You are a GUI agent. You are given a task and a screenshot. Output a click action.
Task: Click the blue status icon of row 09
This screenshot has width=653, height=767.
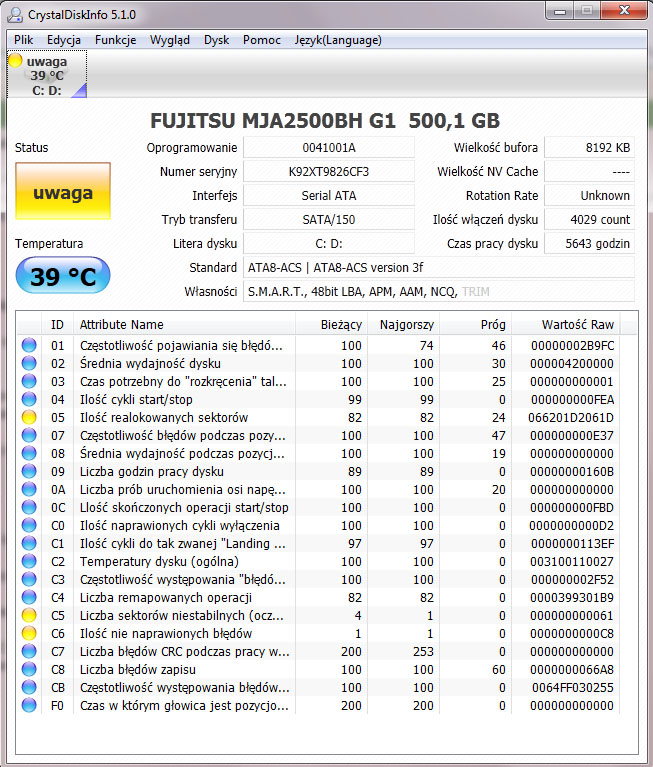29,471
